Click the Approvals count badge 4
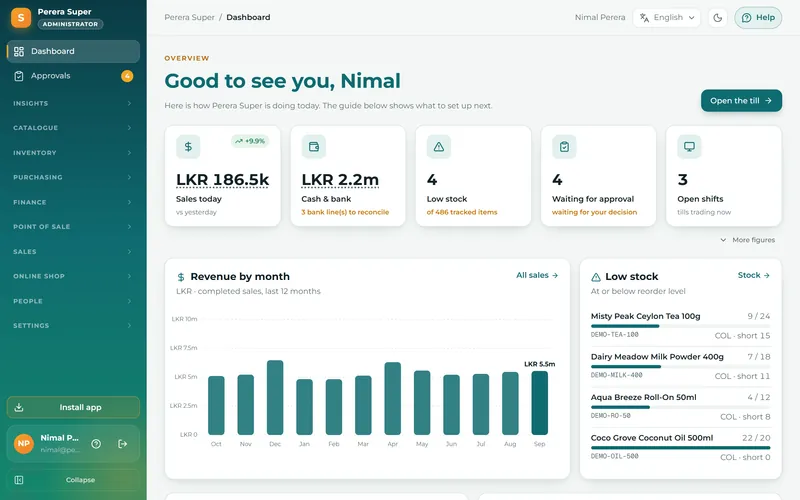The width and height of the screenshot is (800, 500). coord(127,76)
